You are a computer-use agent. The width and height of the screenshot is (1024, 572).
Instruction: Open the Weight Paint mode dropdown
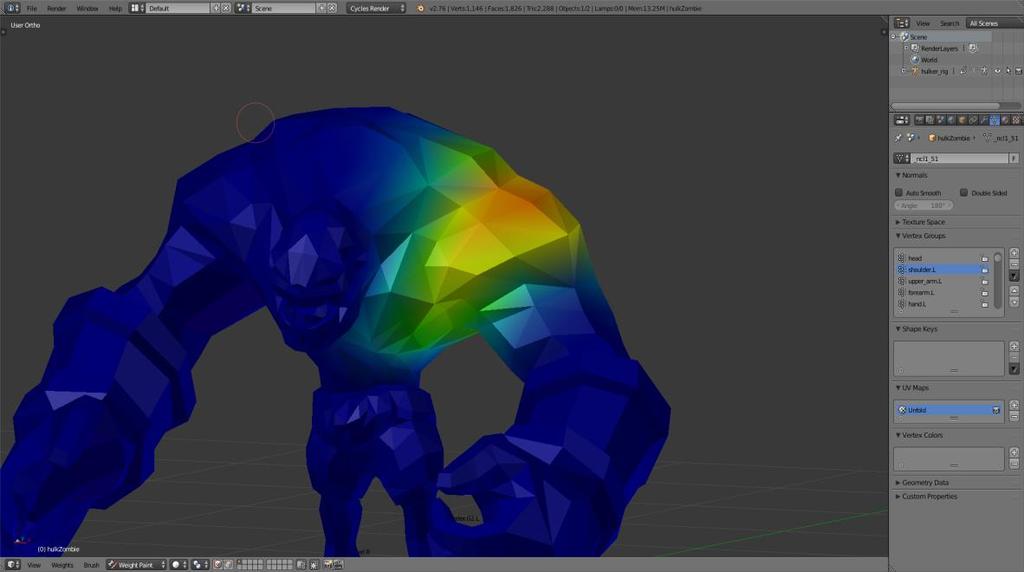click(136, 565)
